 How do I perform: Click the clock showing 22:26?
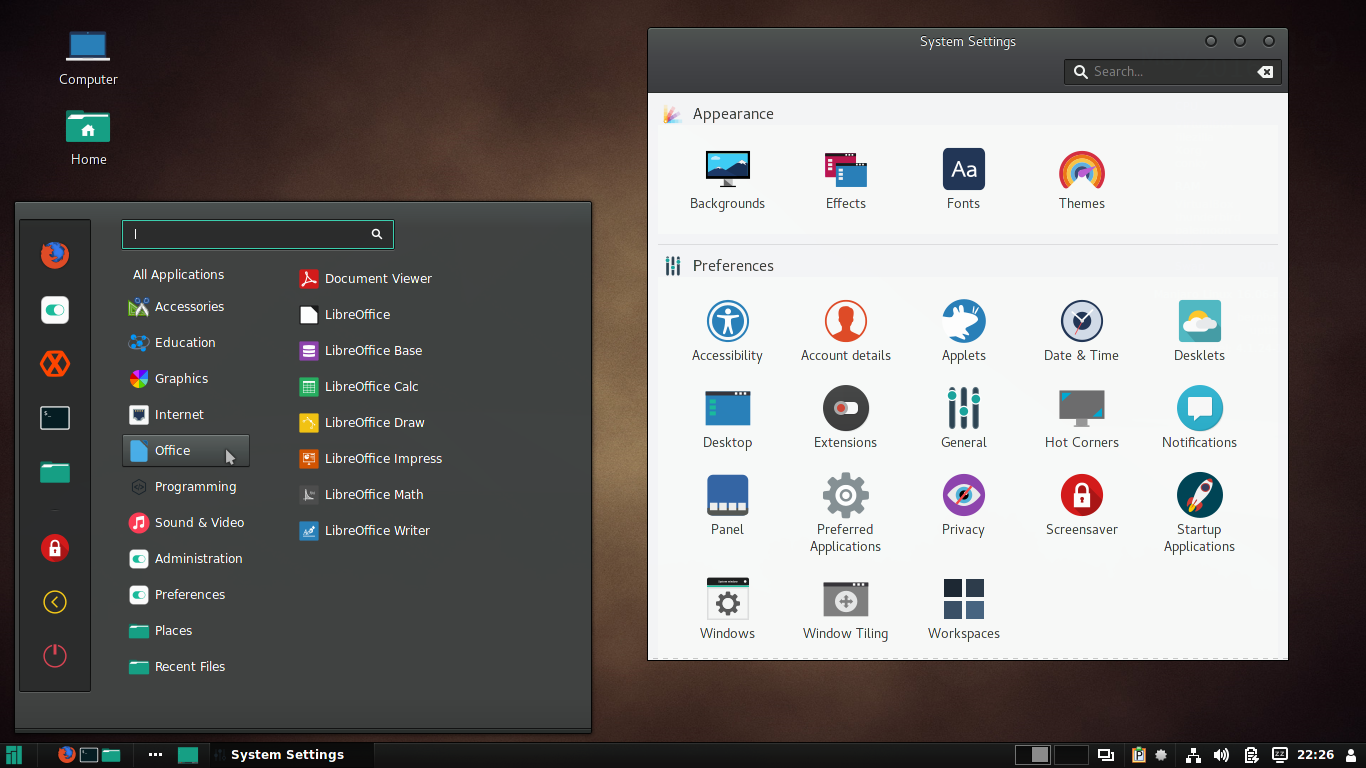point(1316,755)
